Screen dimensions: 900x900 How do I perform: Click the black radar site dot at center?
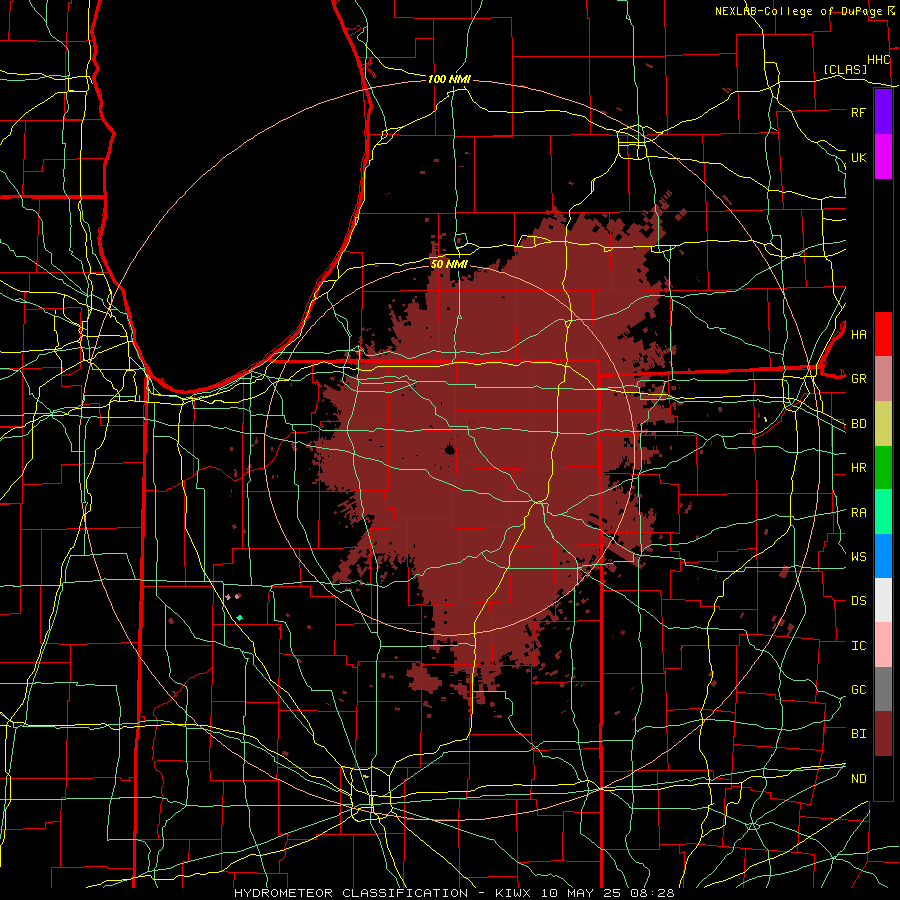click(449, 449)
